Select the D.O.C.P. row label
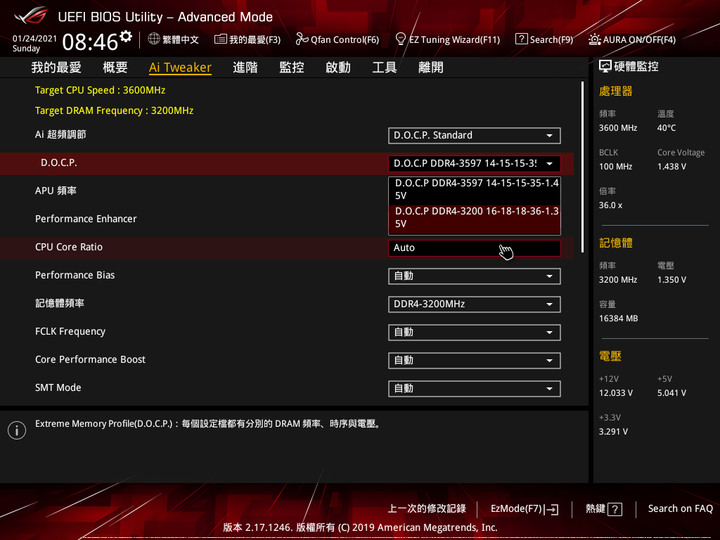 (x=59, y=163)
